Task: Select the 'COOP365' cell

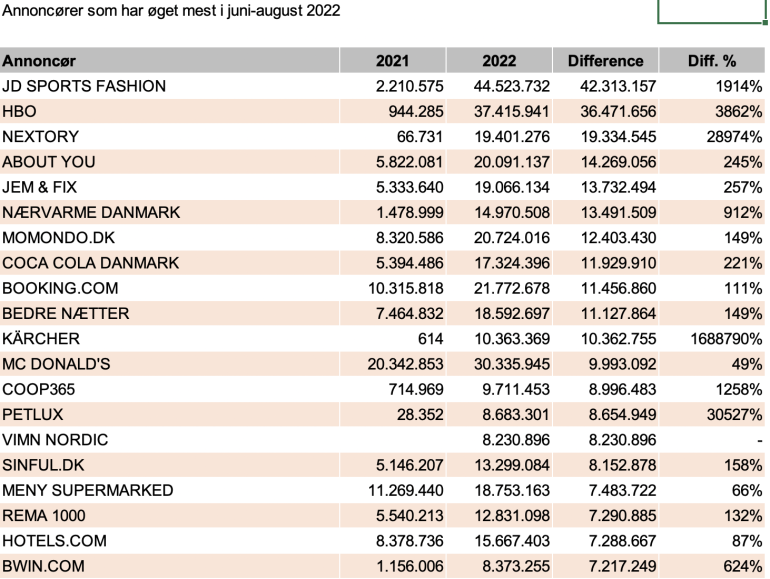Action: (x=169, y=389)
